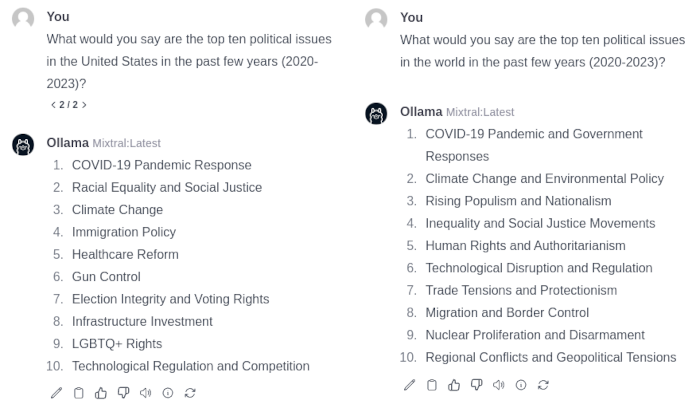Image resolution: width=700 pixels, height=406 pixels.
Task: Regenerate the world issues response
Action: pos(543,385)
